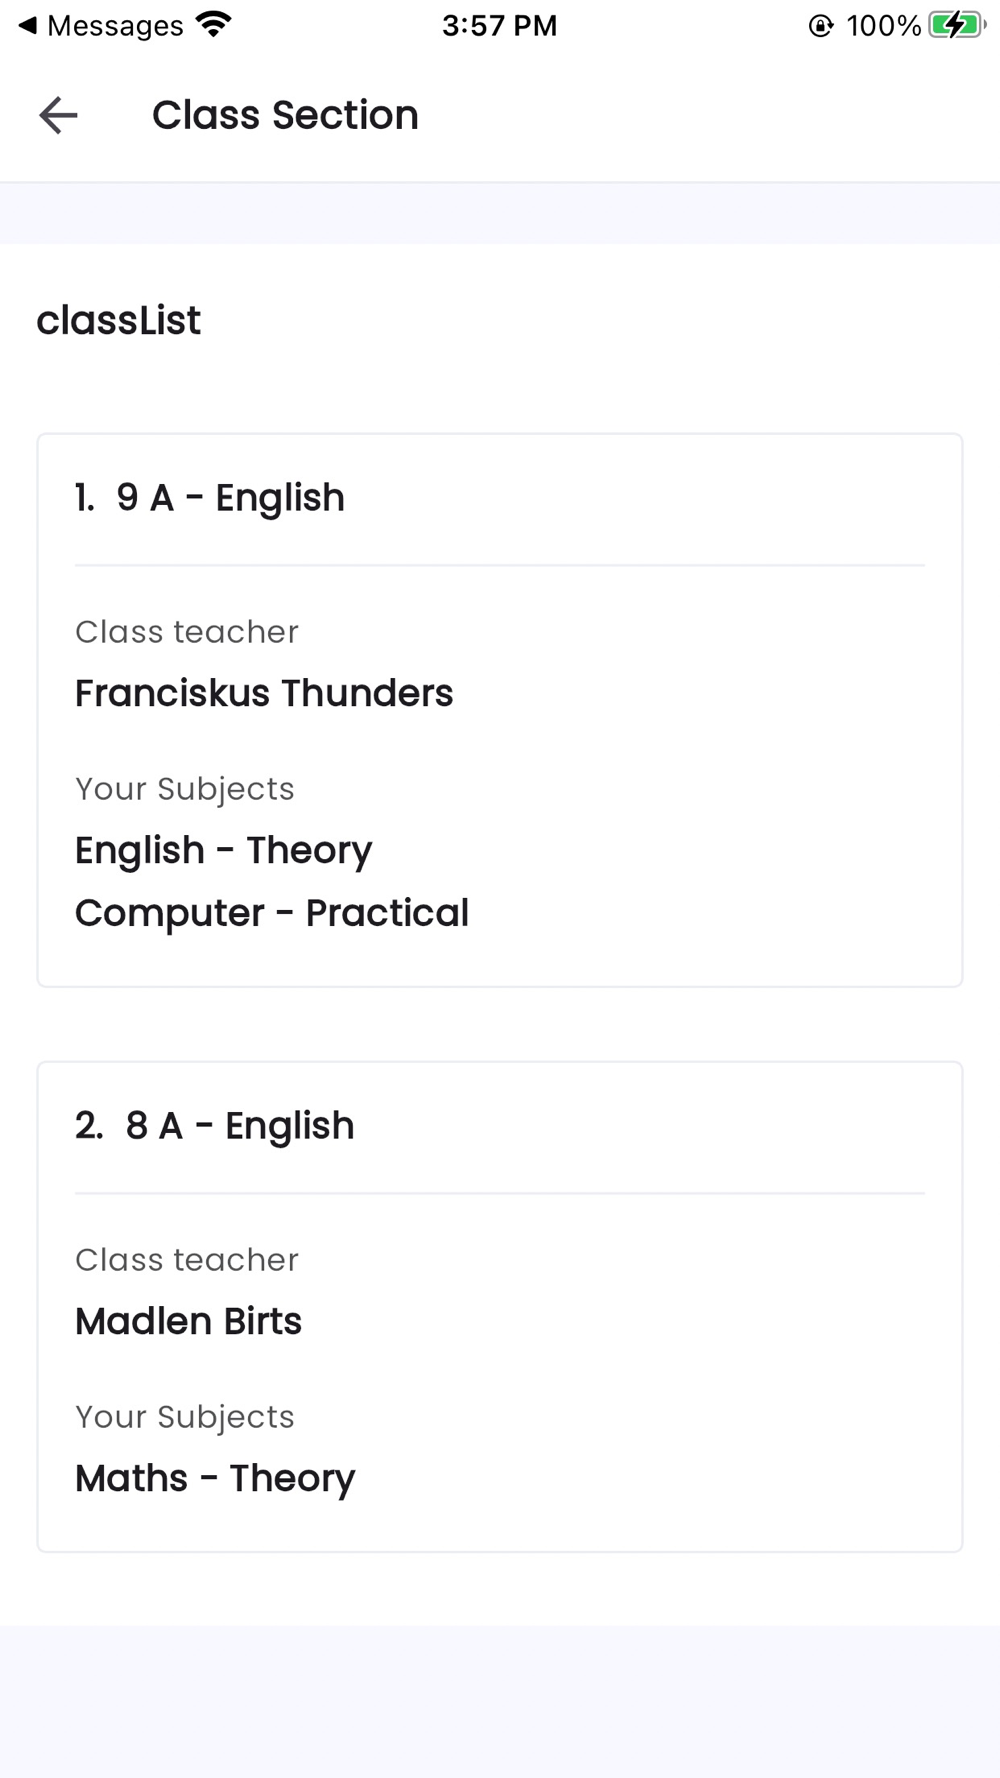Tap the rotation lock status icon
1000x1778 pixels.
pos(820,26)
